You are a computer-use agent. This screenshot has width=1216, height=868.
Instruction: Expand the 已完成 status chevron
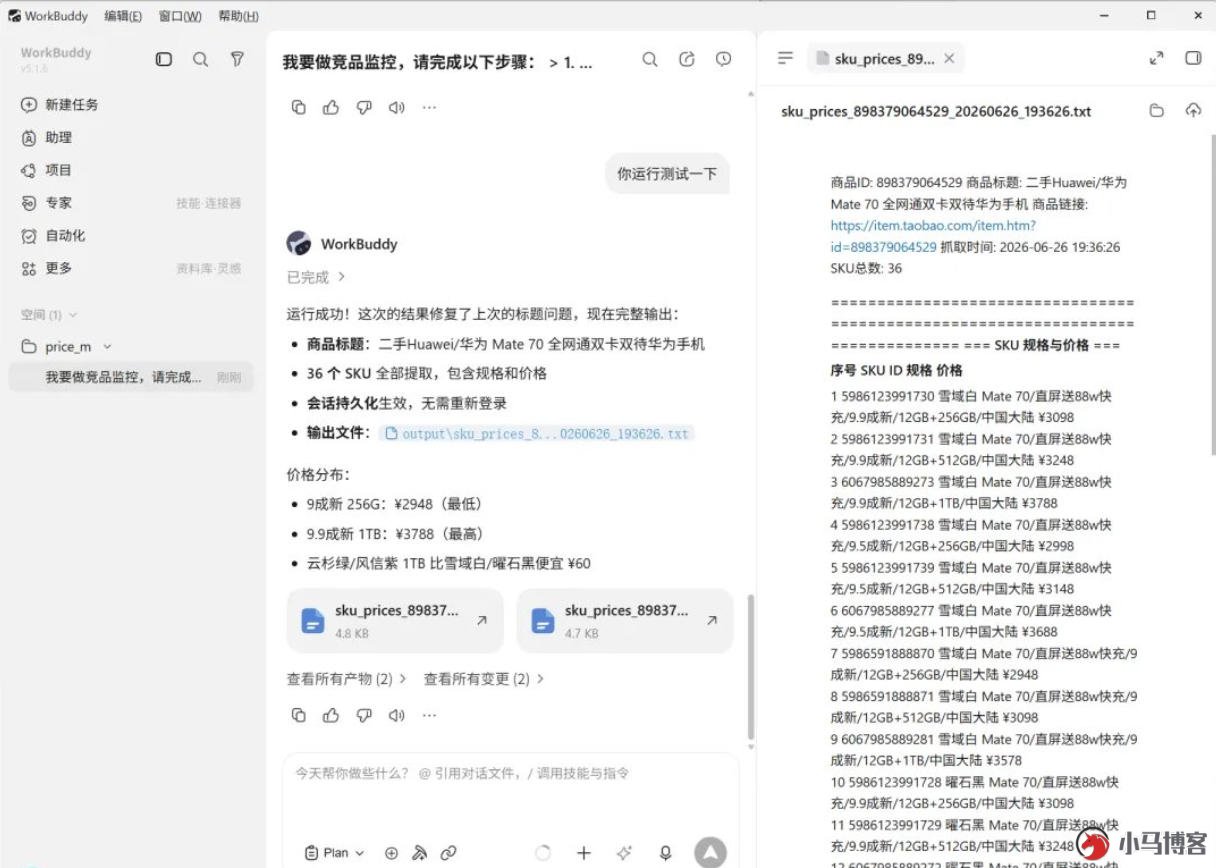(x=341, y=277)
